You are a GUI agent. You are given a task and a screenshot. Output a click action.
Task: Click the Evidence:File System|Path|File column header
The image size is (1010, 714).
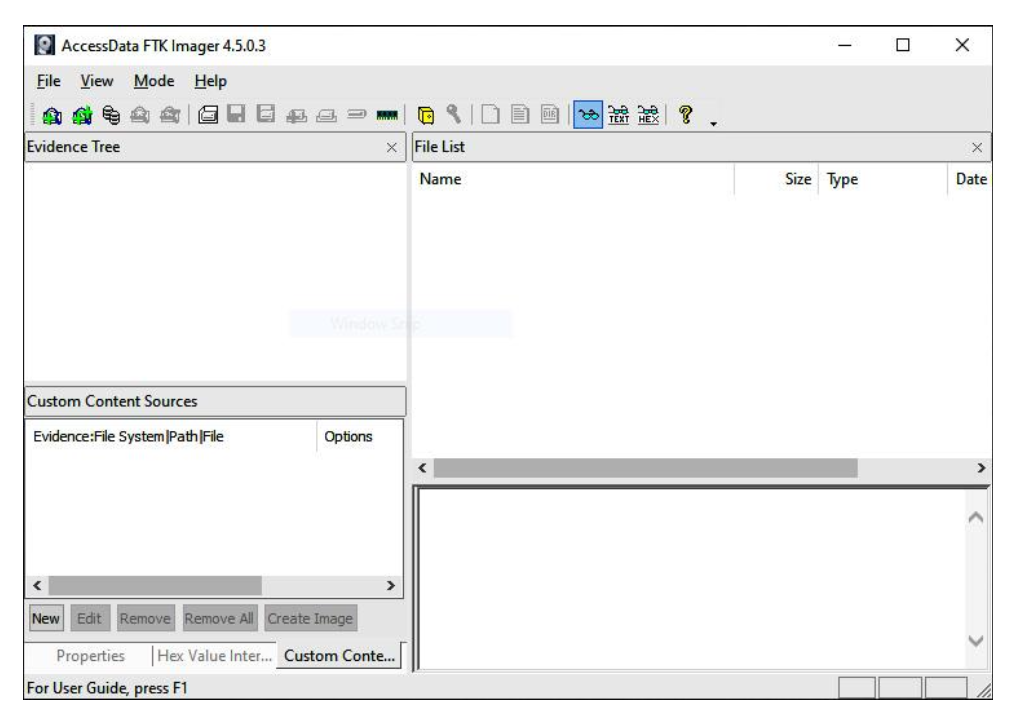click(171, 436)
